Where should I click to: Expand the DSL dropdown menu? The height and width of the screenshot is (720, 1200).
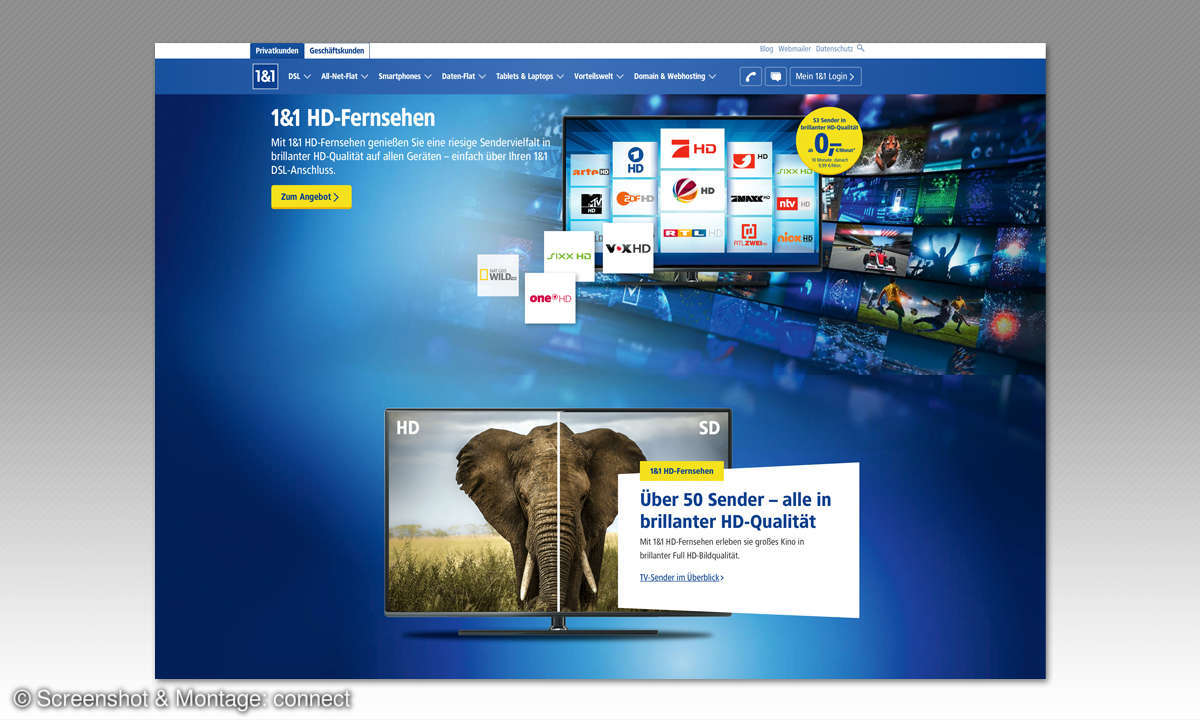click(299, 76)
